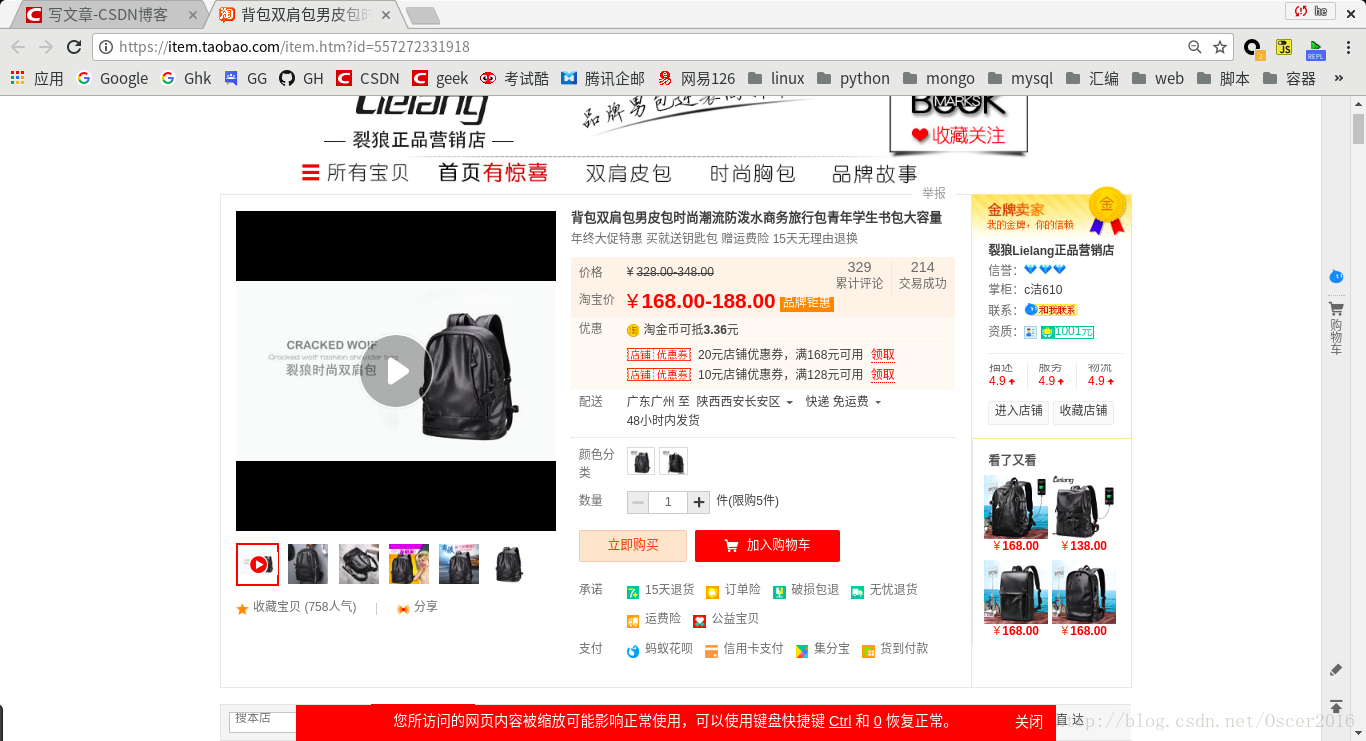Click the 立即购买 button
The width and height of the screenshot is (1366, 741).
click(633, 546)
